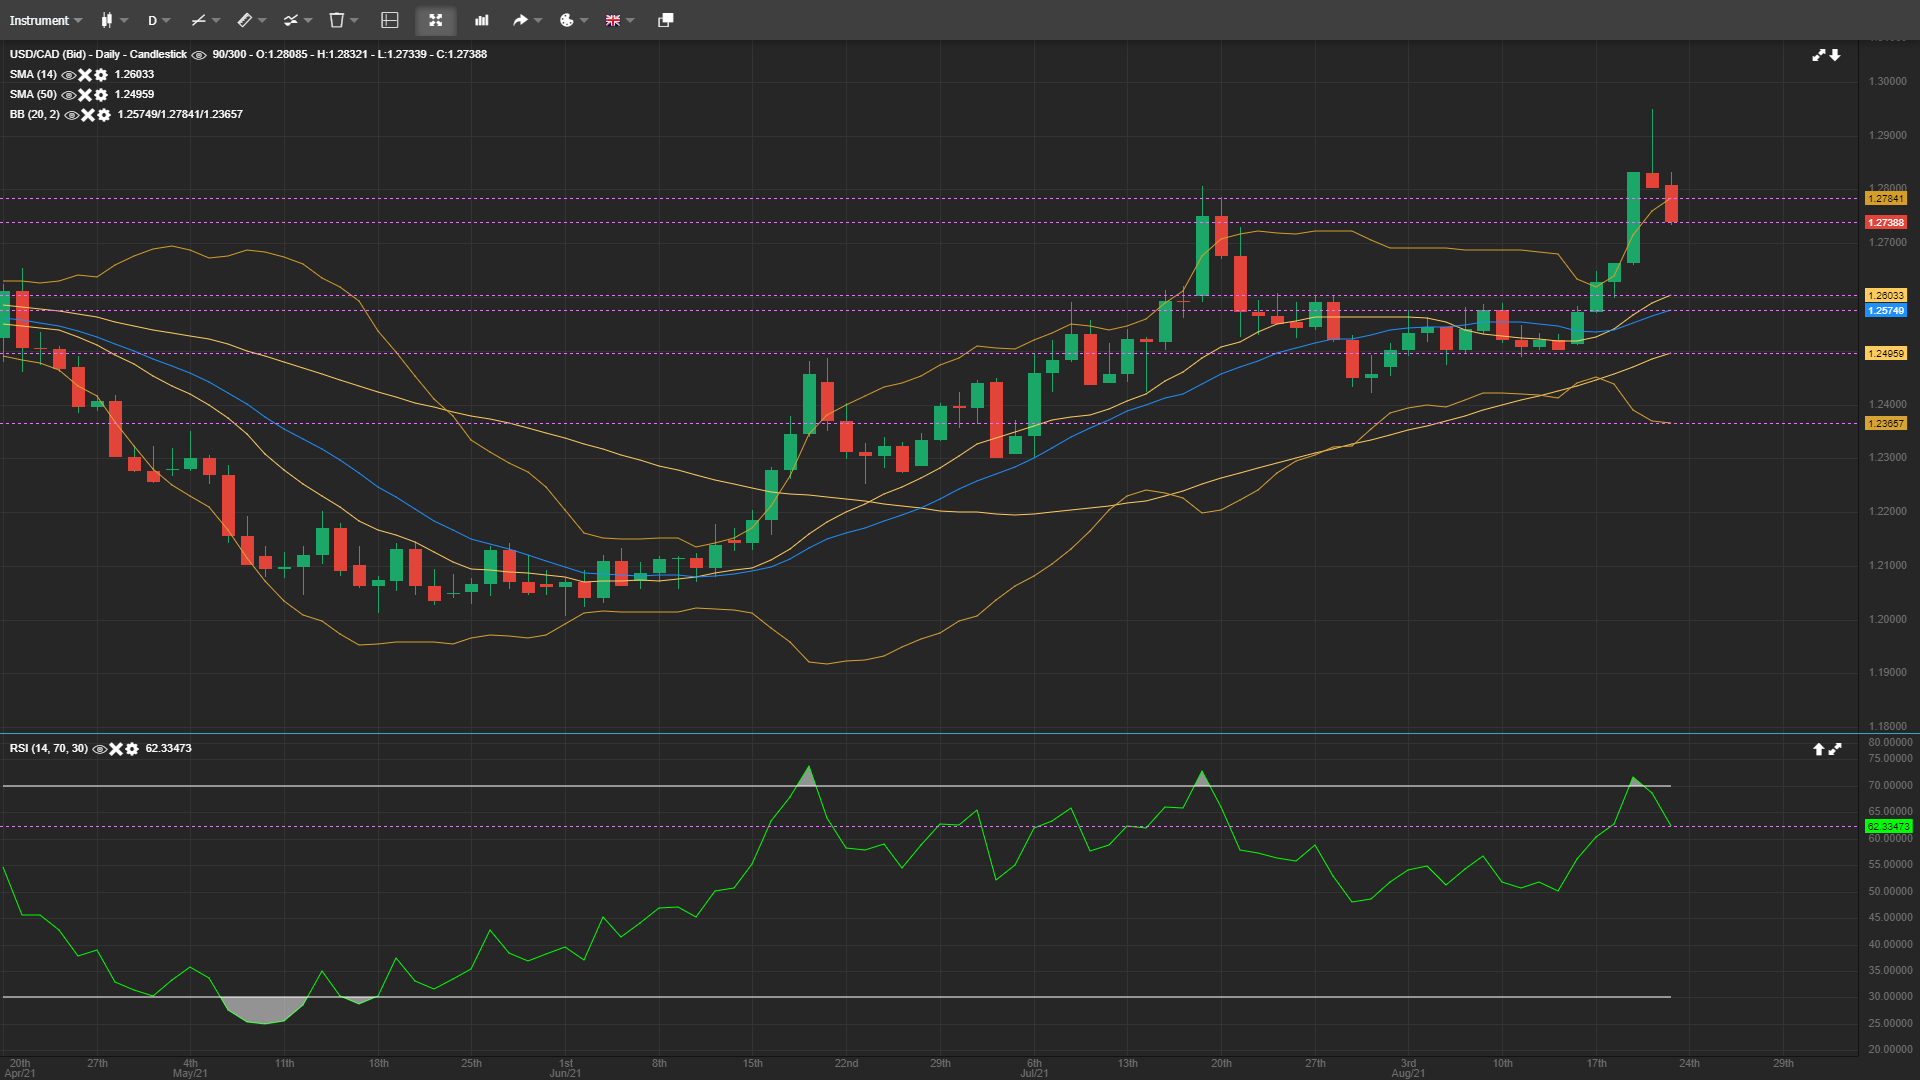1920x1080 pixels.
Task: Click the detach window icon
Action: point(665,20)
